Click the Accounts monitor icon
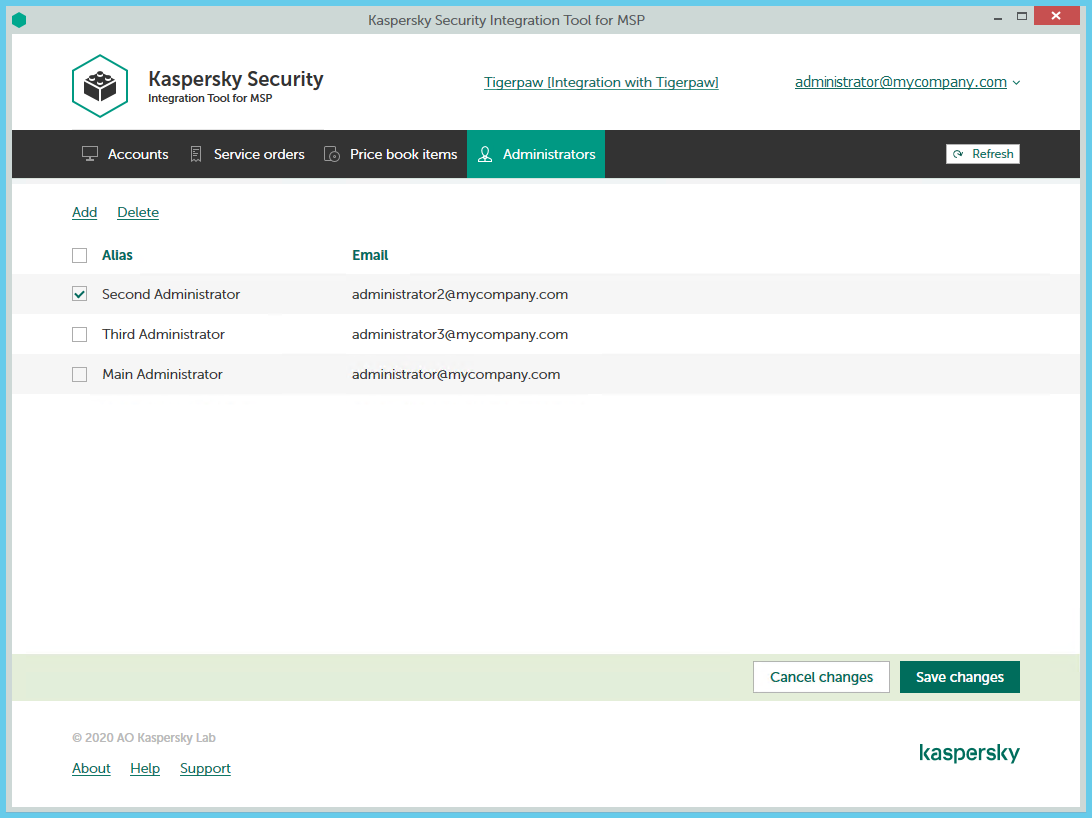1092x818 pixels. pyautogui.click(x=90, y=154)
